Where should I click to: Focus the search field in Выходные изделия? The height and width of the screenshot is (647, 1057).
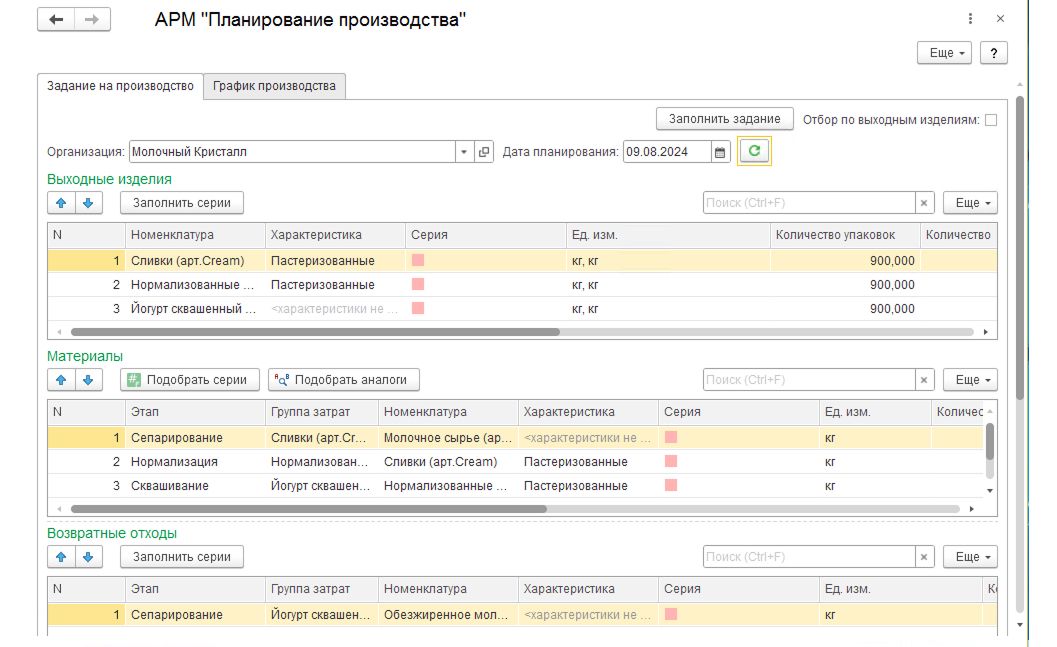pyautogui.click(x=809, y=203)
